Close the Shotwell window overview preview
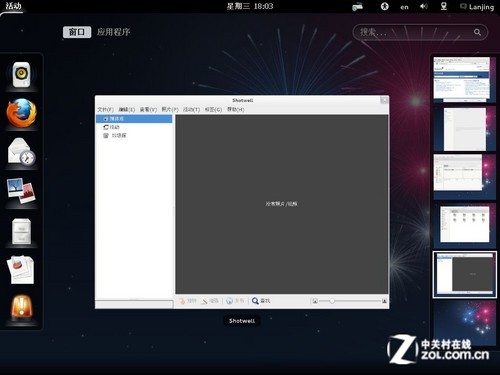Viewport: 500px width, 375px height. pos(384,100)
